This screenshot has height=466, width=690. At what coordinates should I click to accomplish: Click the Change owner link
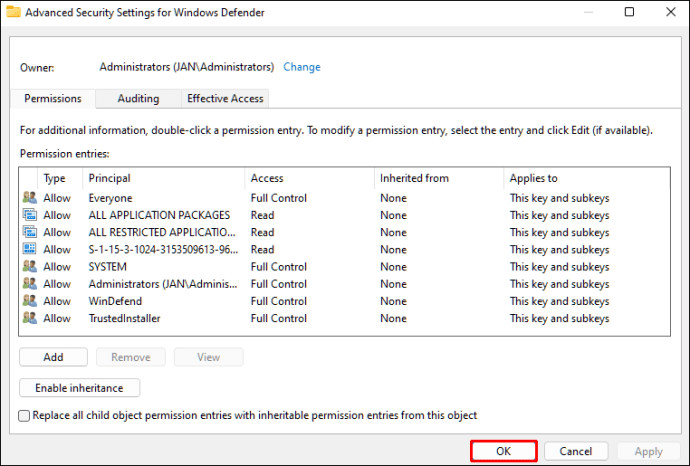(x=302, y=67)
